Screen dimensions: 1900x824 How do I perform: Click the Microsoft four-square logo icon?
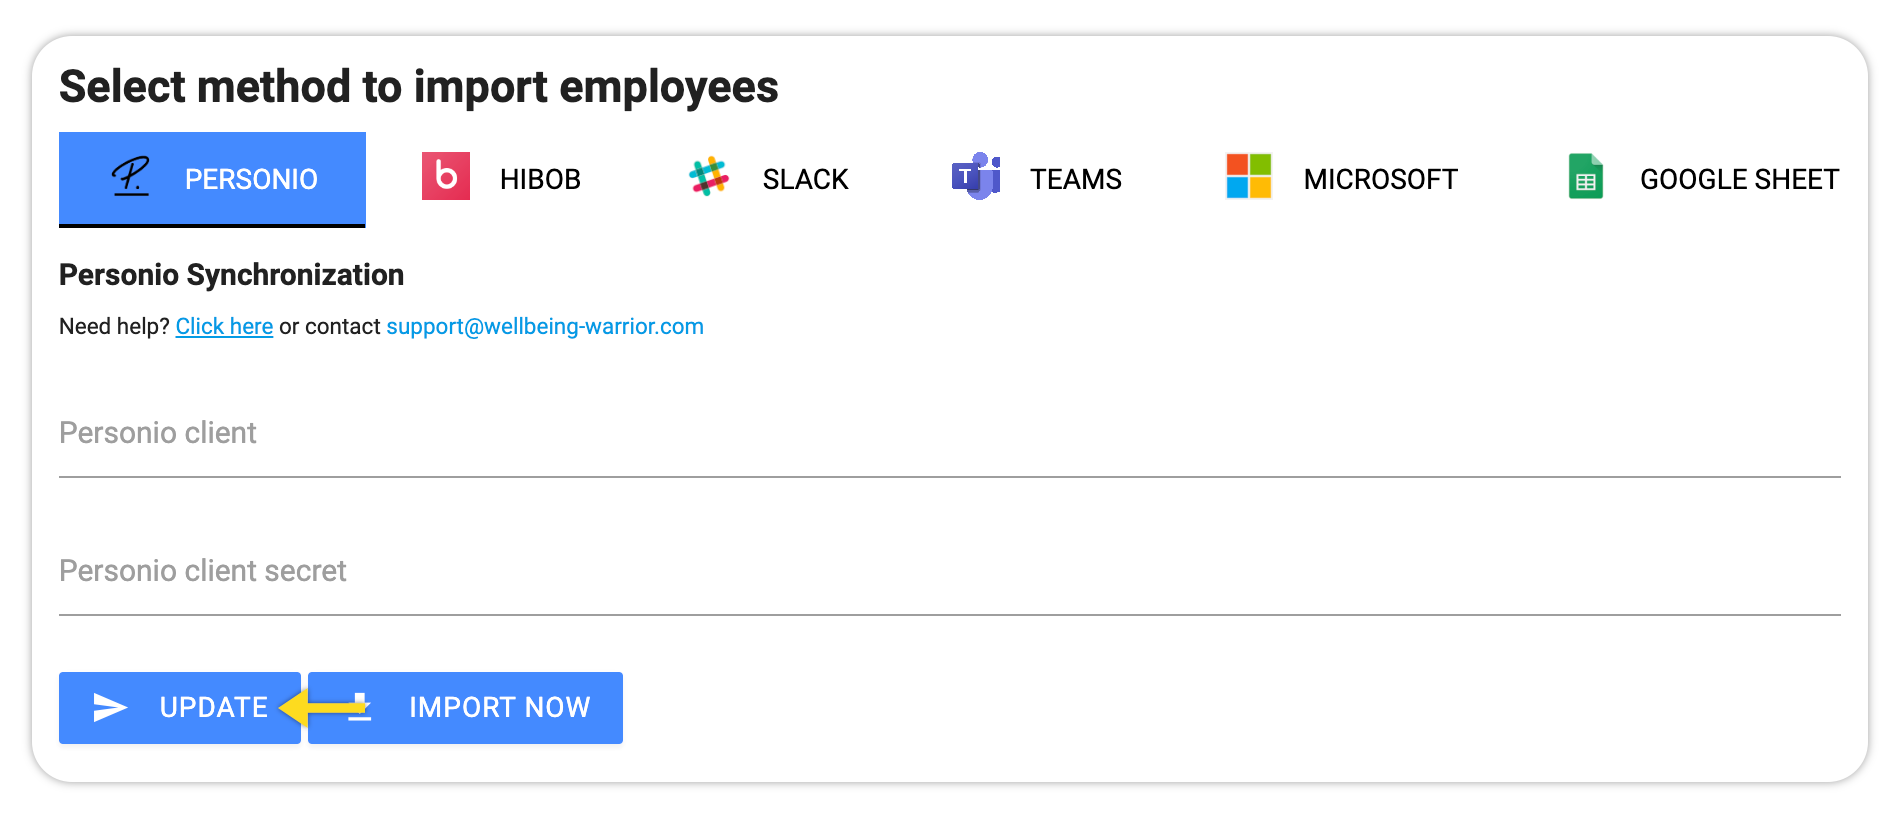(1248, 177)
